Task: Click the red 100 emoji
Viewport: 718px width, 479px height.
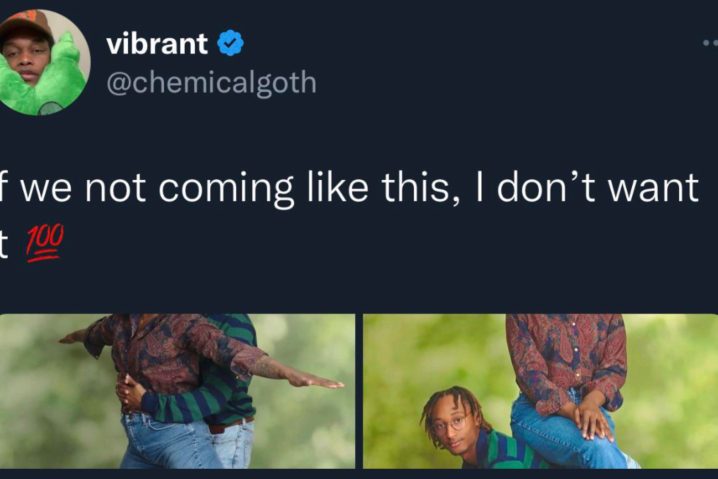Action: 43,244
